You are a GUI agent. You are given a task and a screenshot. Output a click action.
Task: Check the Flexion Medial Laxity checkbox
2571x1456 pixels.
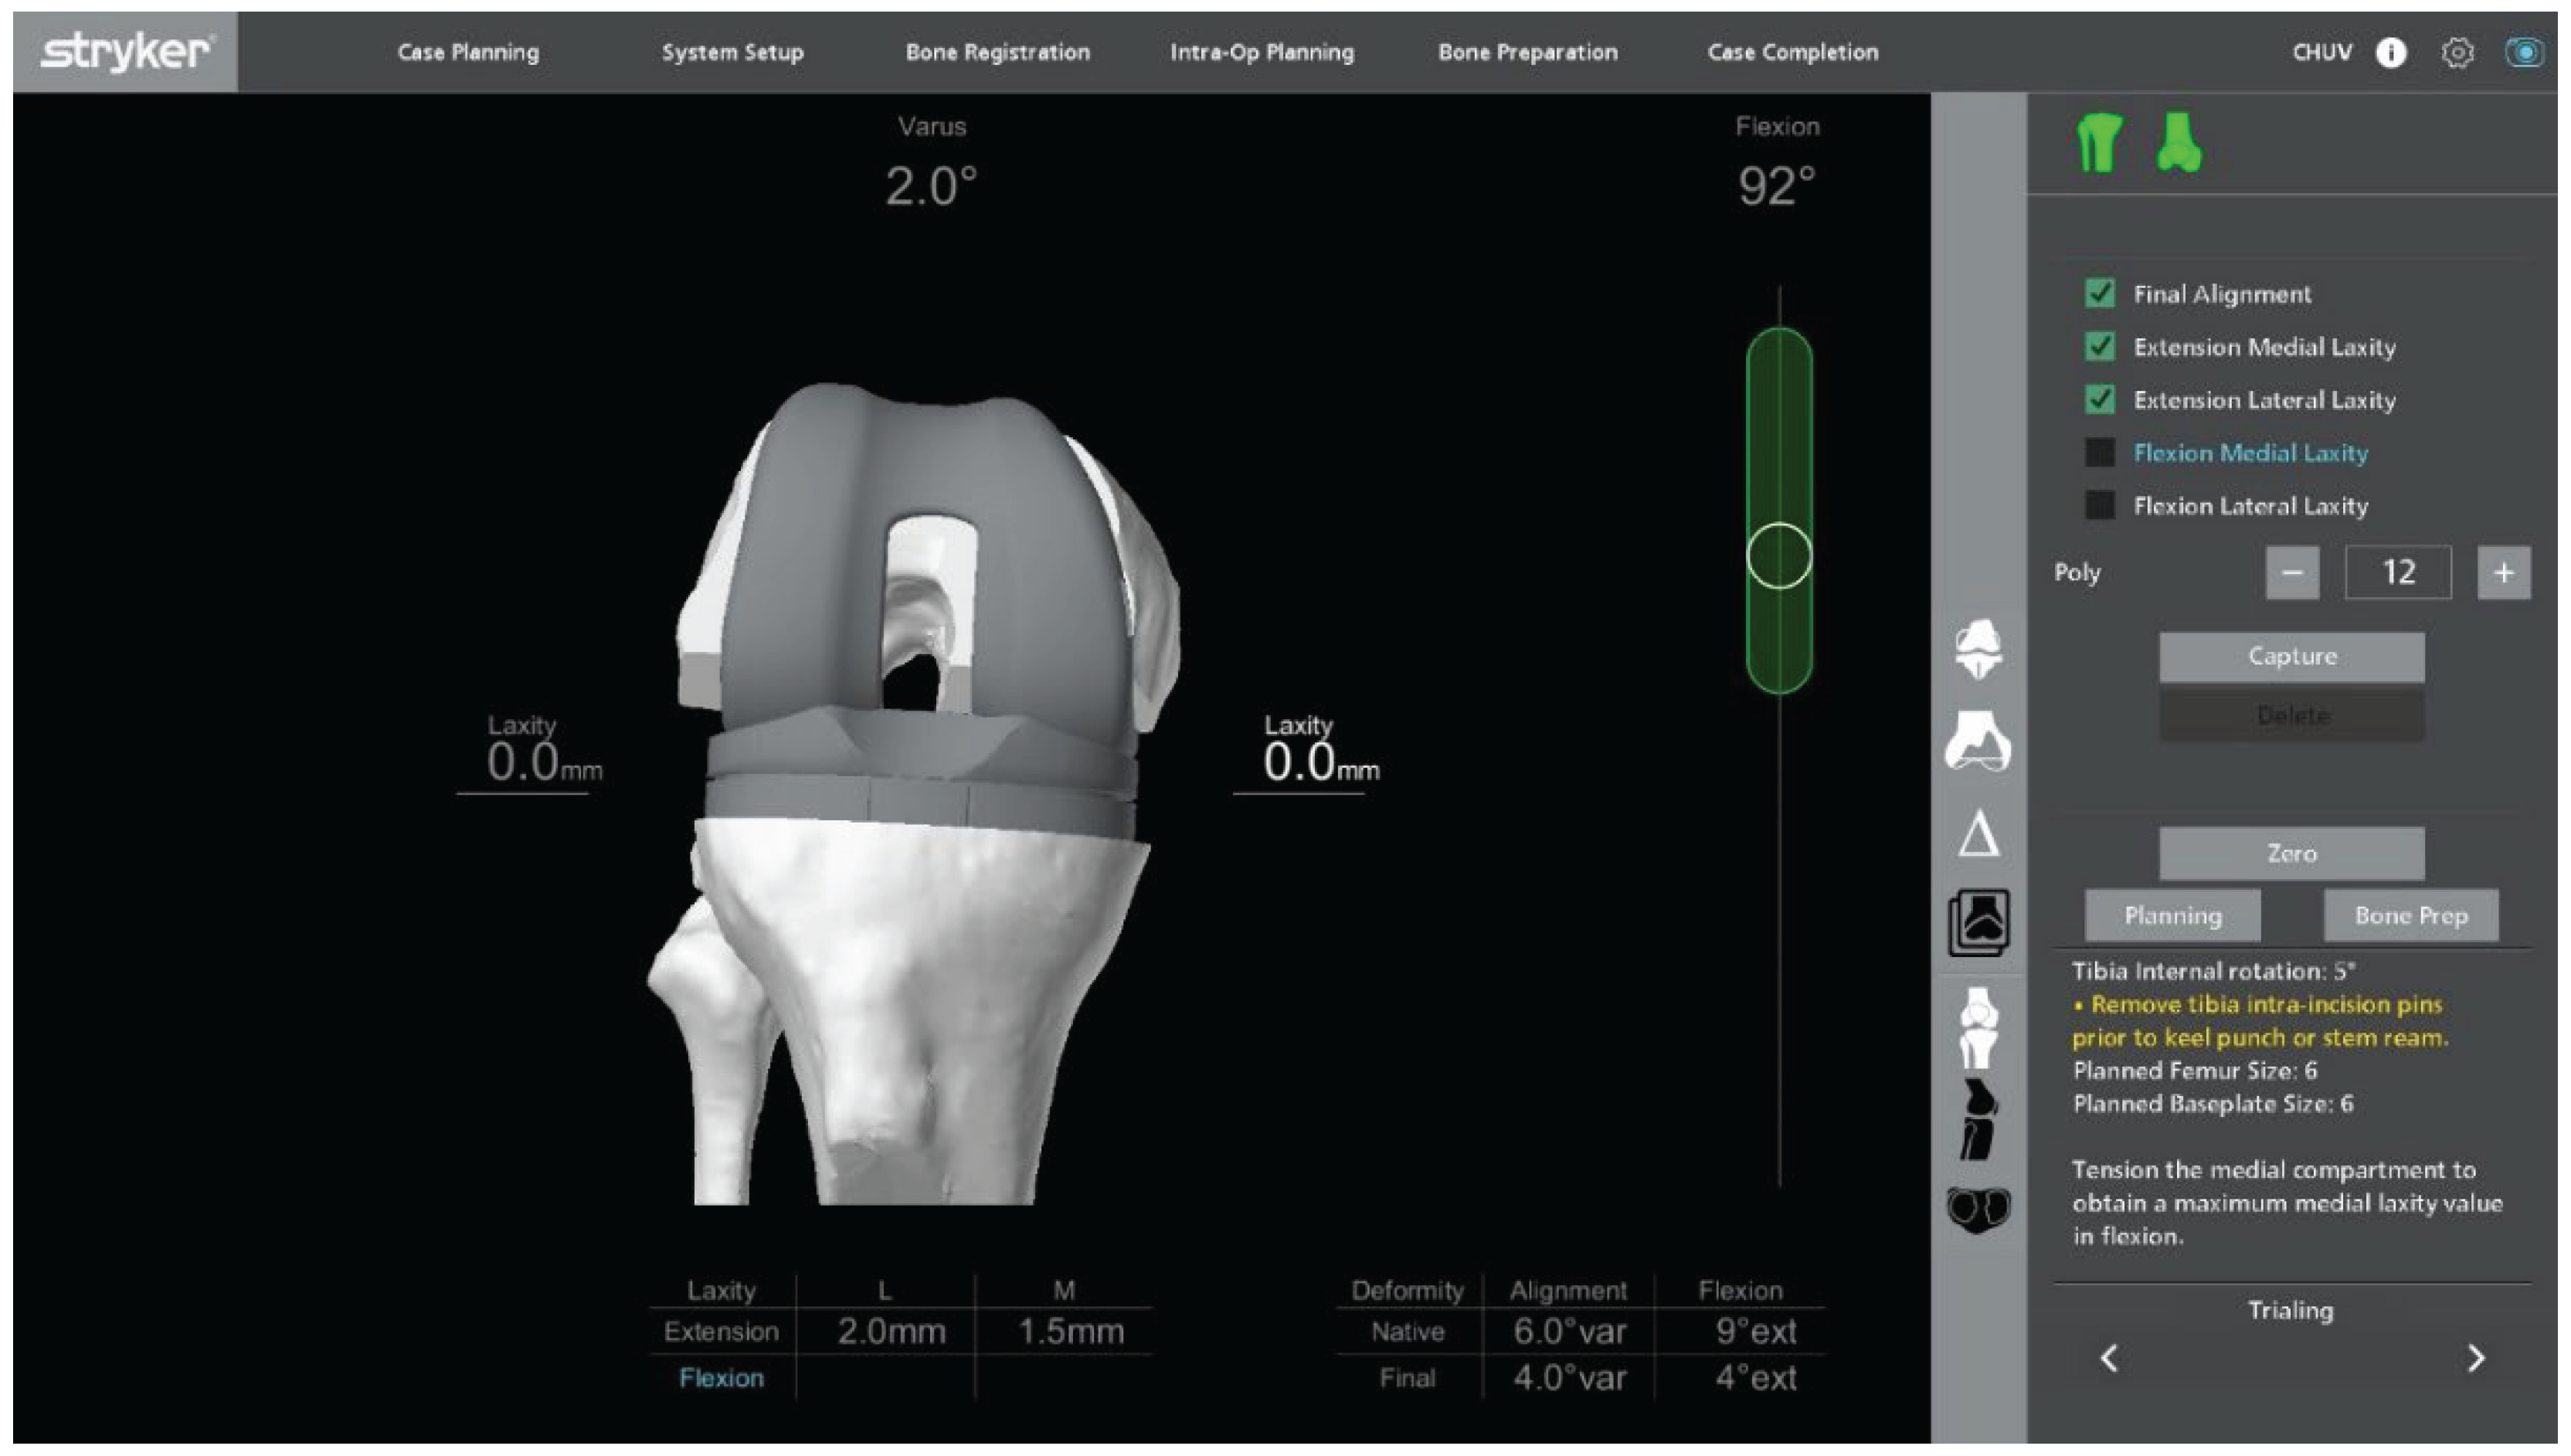click(2099, 453)
